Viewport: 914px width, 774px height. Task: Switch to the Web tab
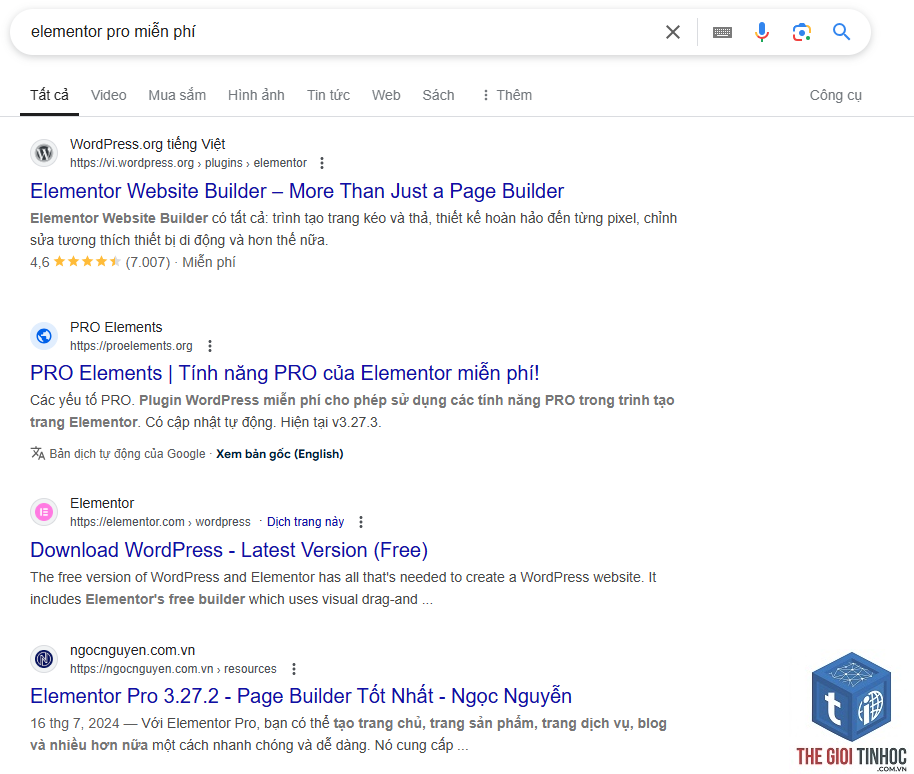tap(386, 95)
